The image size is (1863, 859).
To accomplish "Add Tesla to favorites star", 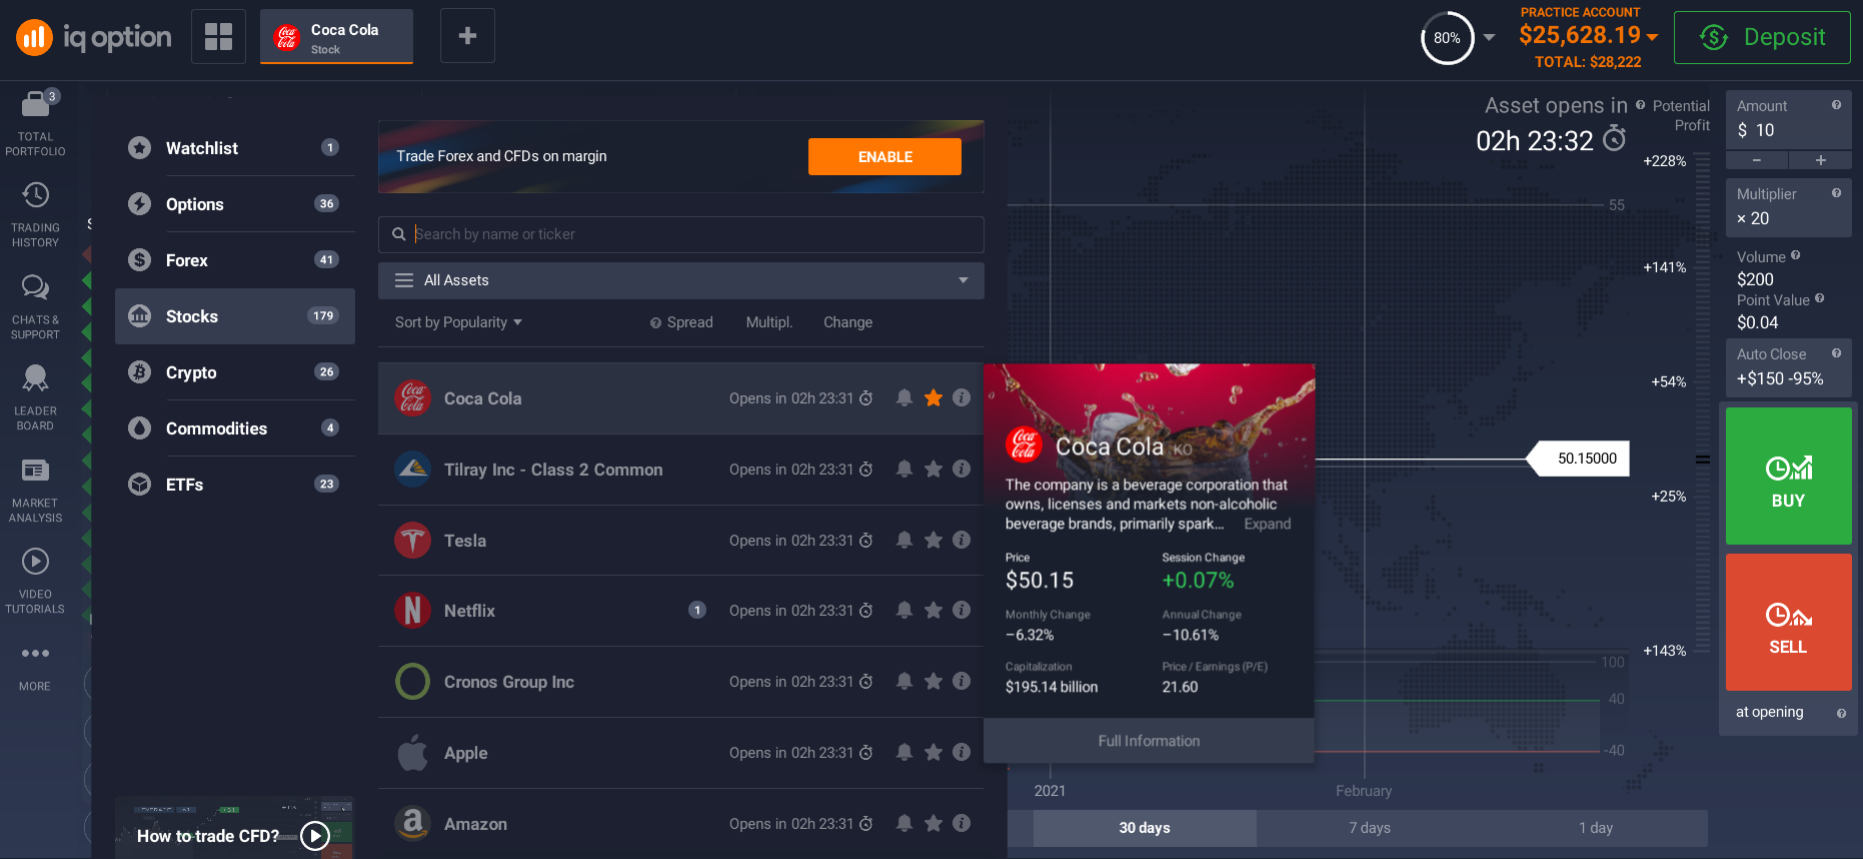I will click(x=933, y=540).
